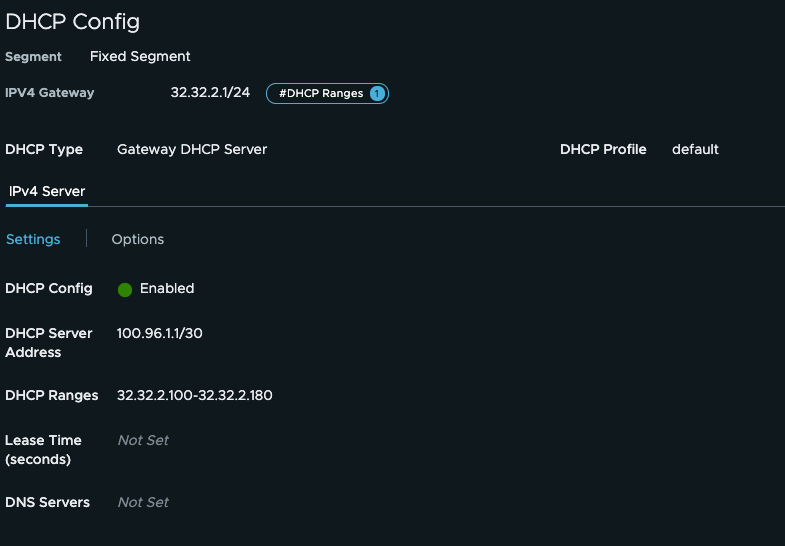Viewport: 785px width, 546px height.
Task: Click the Lease Time Not Set value
Action: click(143, 441)
